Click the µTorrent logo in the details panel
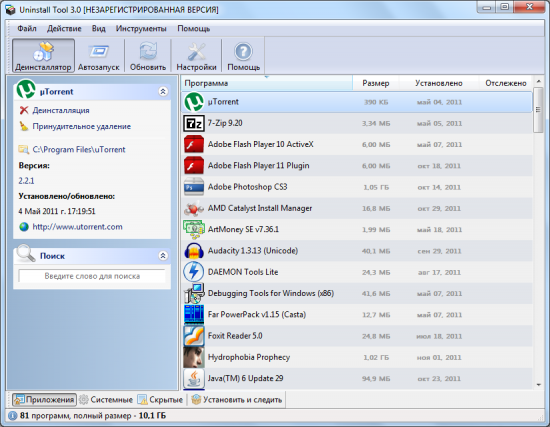Viewport: 550px width, 427px height. 26,89
